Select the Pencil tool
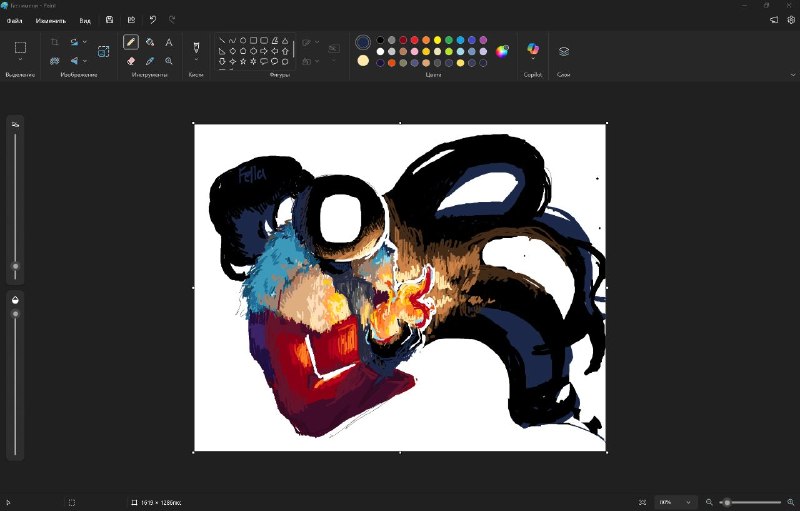 tap(131, 42)
